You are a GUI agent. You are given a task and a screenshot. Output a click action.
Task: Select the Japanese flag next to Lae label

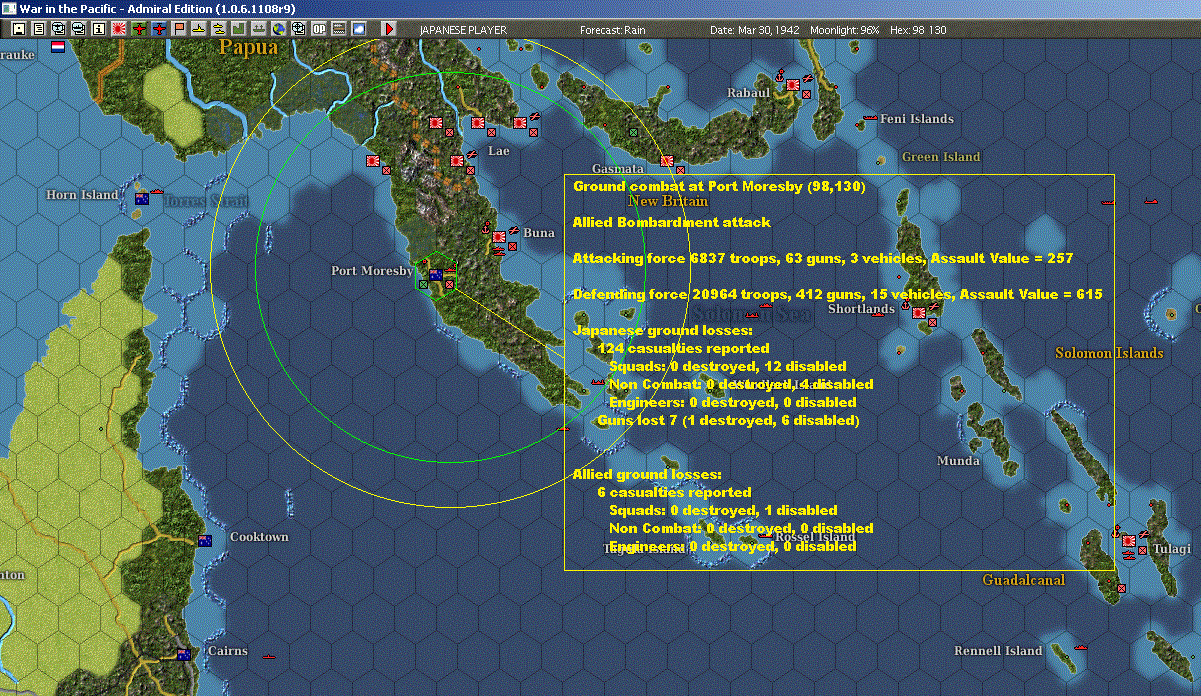click(457, 160)
